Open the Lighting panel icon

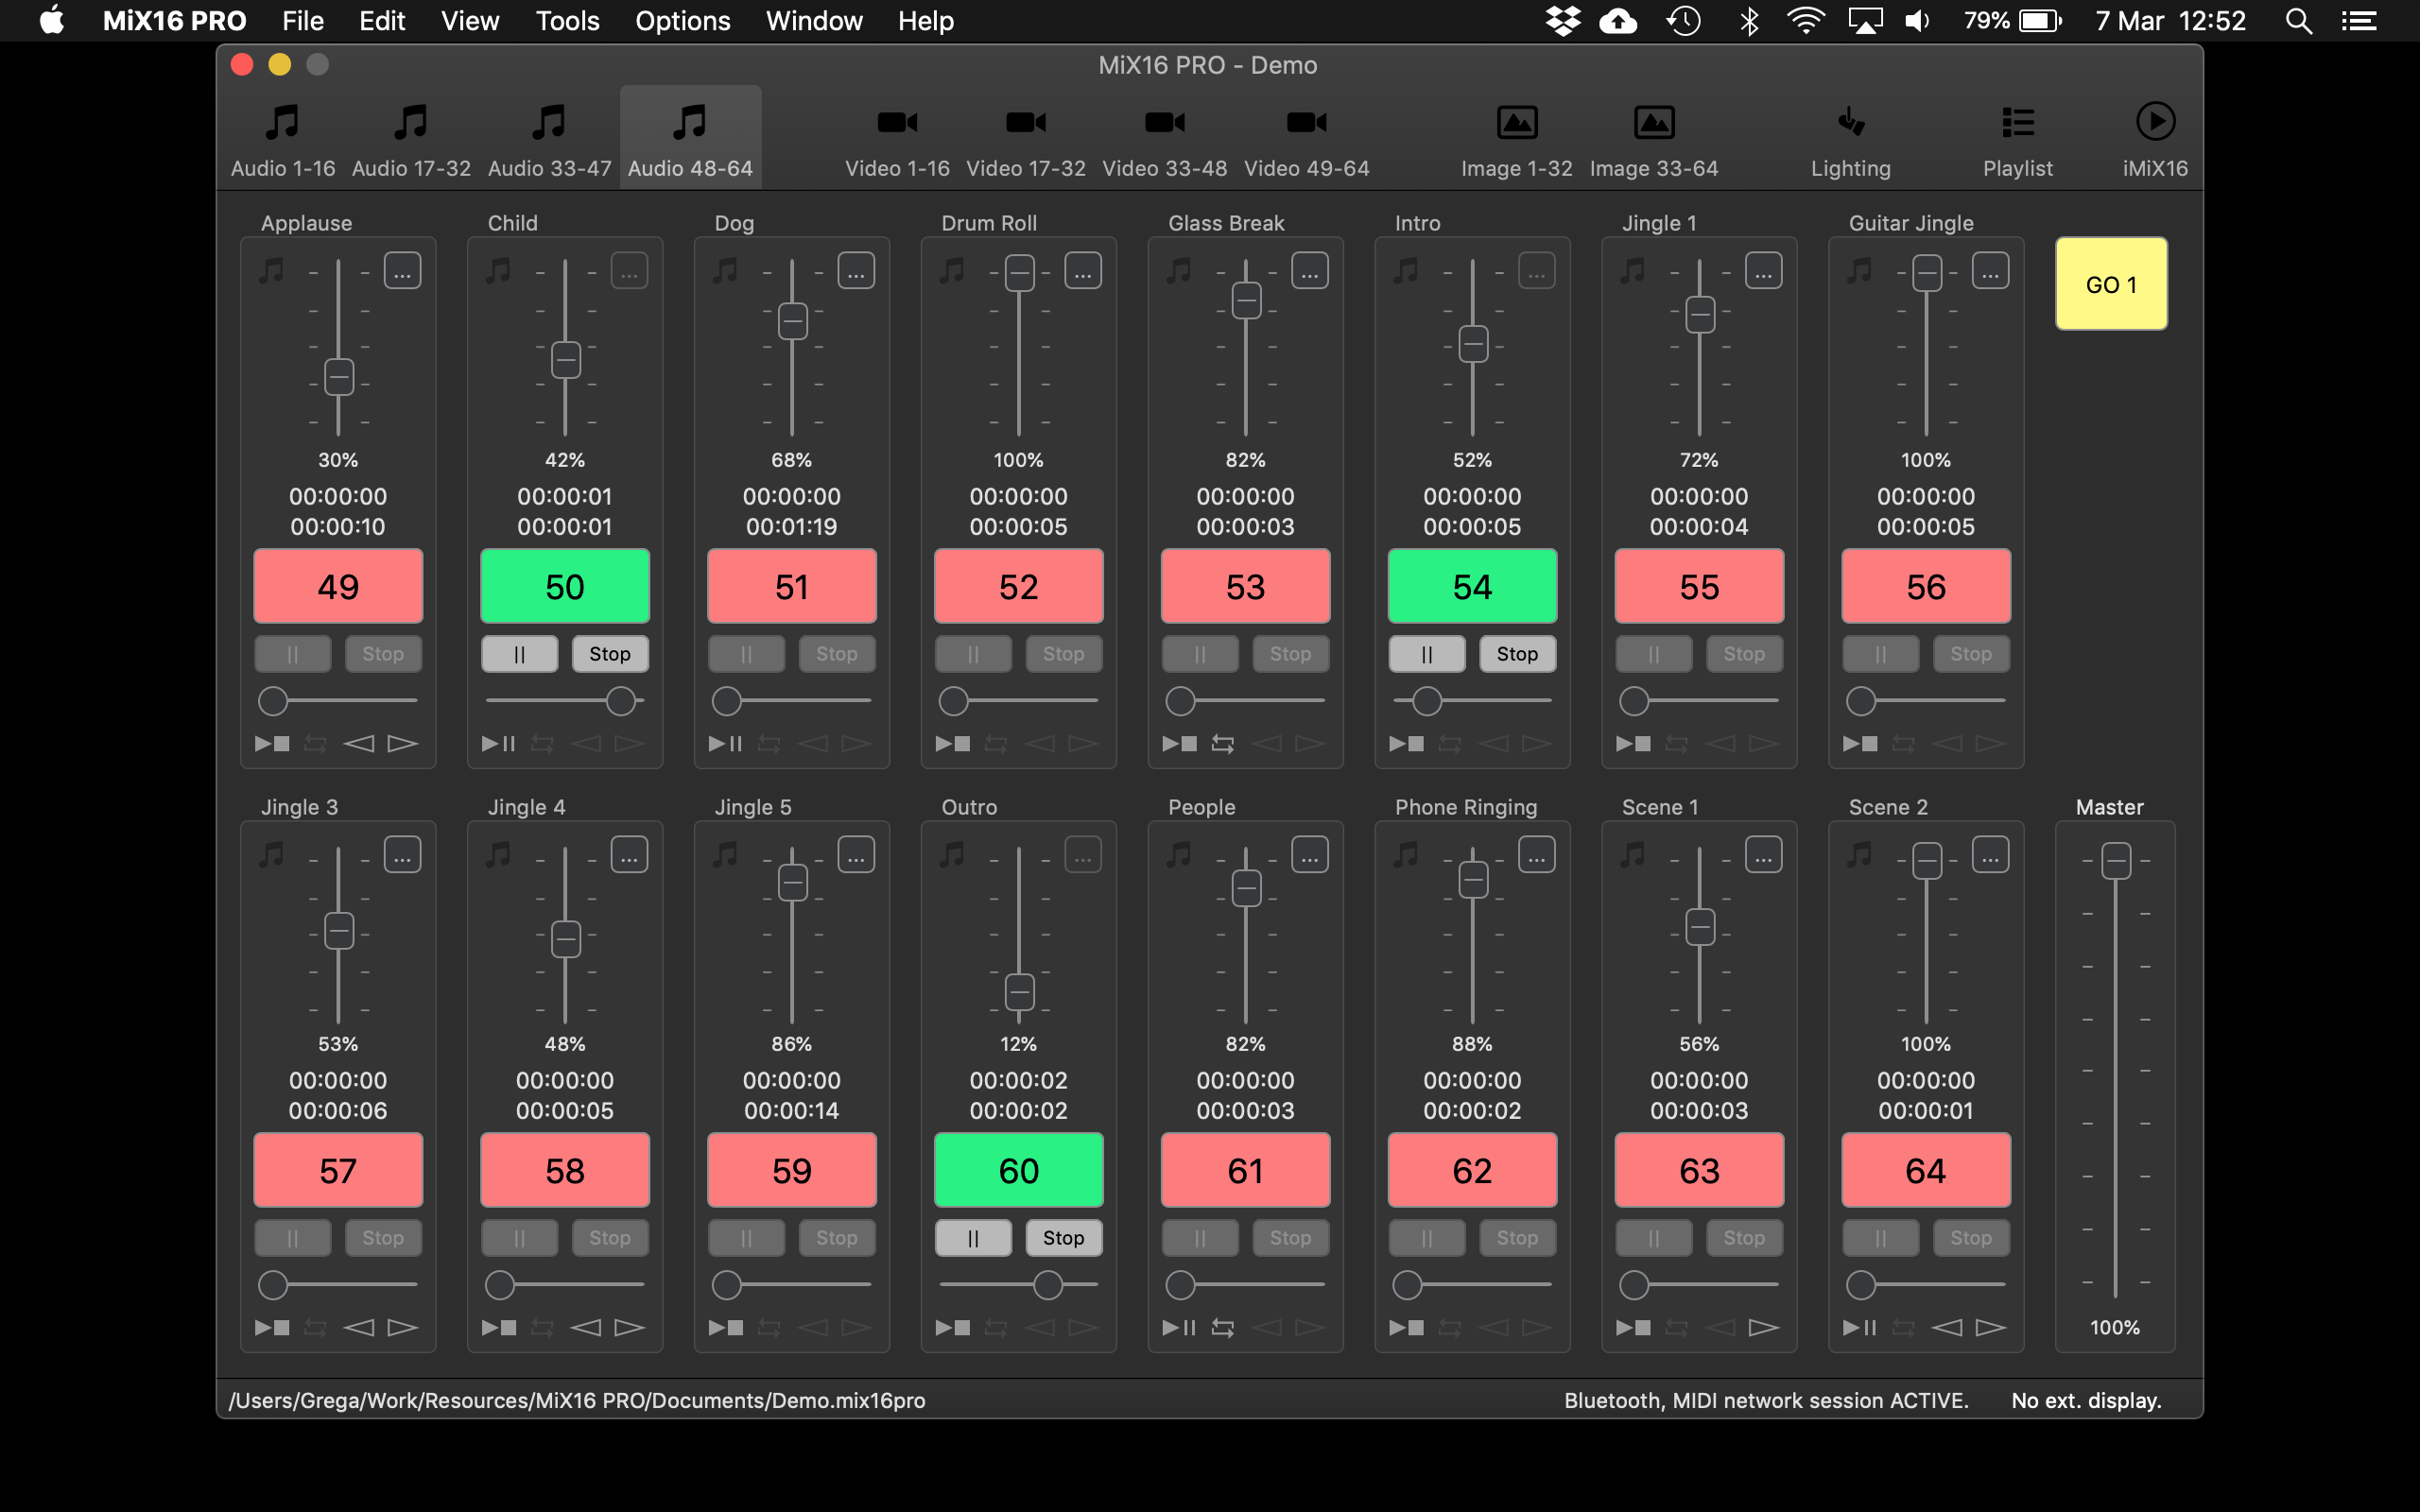coord(1850,123)
